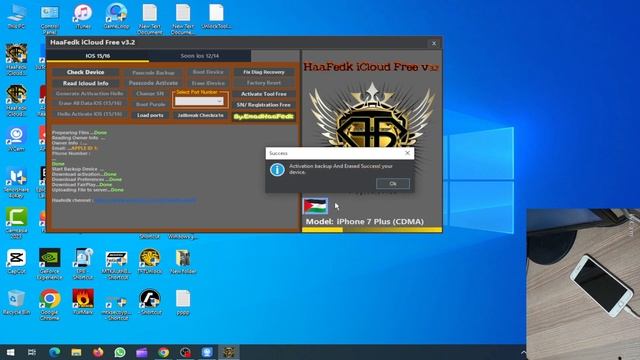This screenshot has height=360, width=640.
Task: Open the Control Panel desktop shortcut
Action: 50,18
